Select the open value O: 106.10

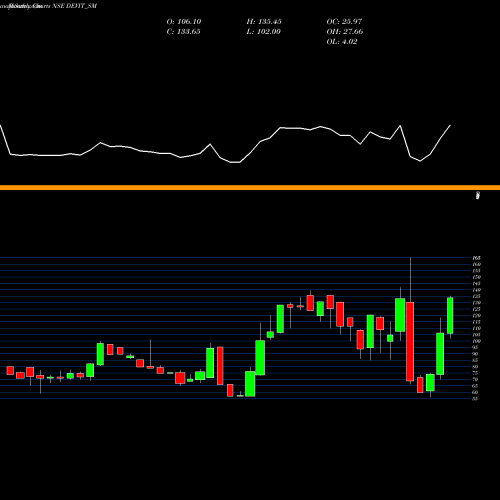[184, 22]
